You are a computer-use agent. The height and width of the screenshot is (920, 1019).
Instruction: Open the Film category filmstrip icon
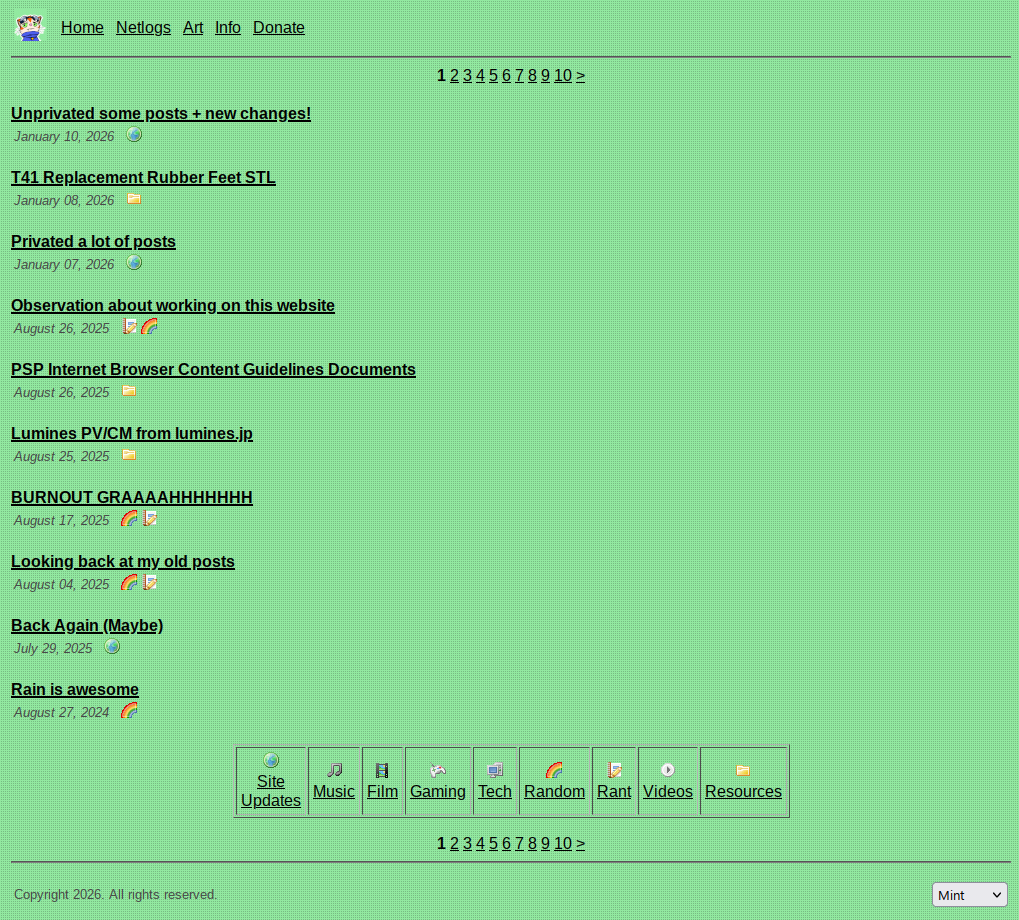click(x=382, y=770)
